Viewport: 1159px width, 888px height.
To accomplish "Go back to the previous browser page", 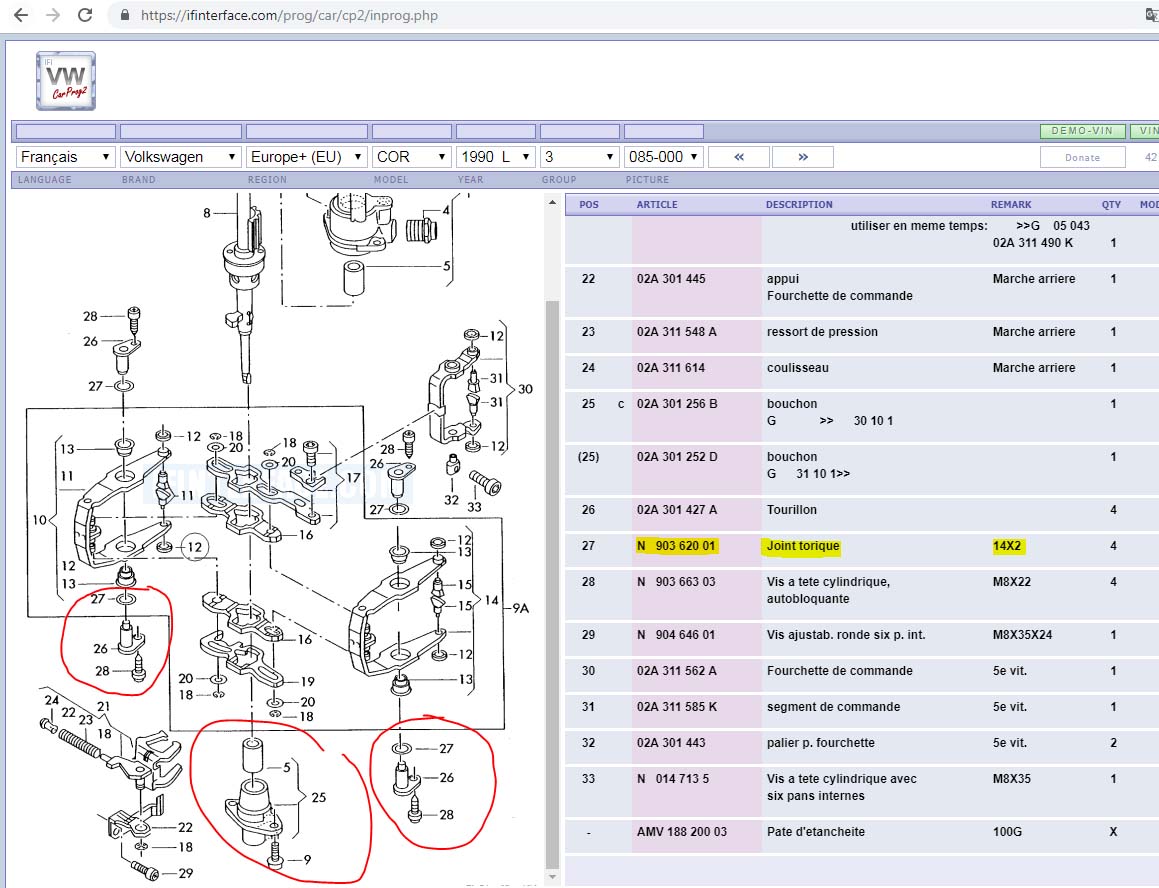I will 21,15.
